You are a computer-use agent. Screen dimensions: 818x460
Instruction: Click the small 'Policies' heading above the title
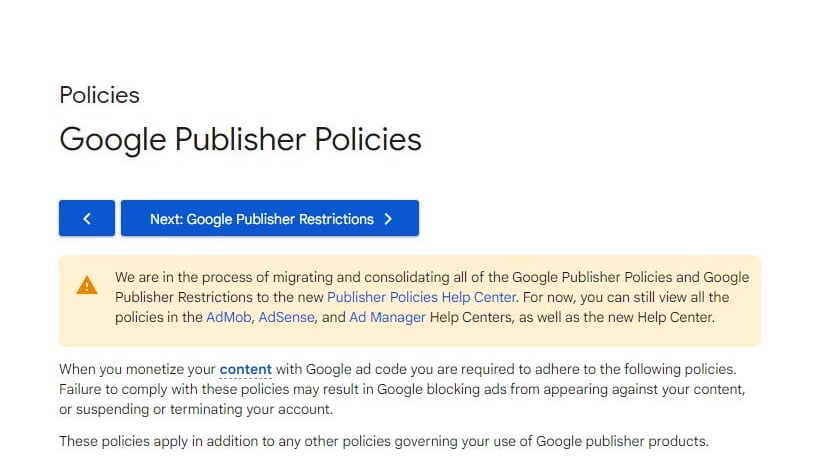tap(99, 95)
